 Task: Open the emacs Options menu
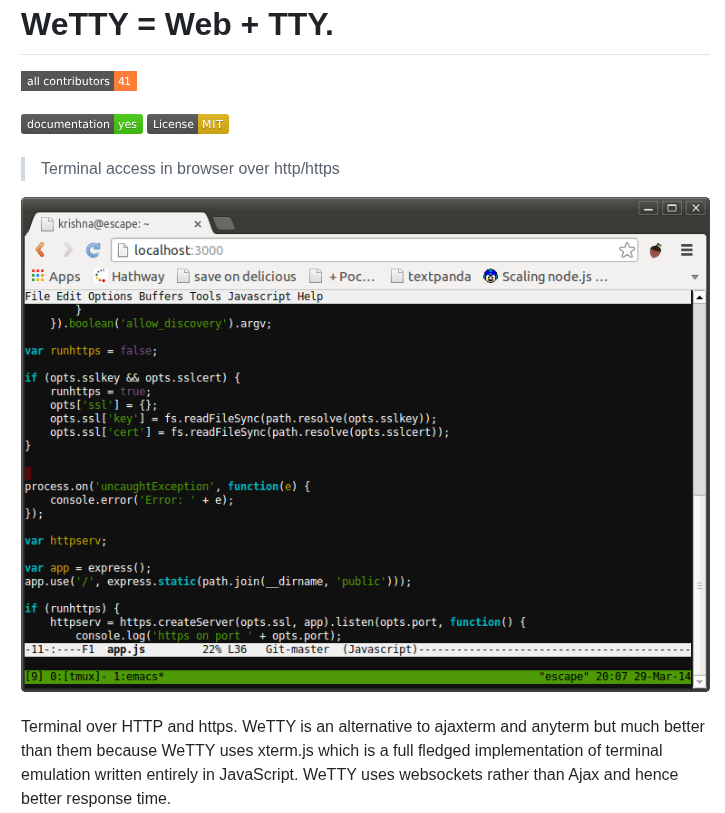pyautogui.click(x=110, y=296)
